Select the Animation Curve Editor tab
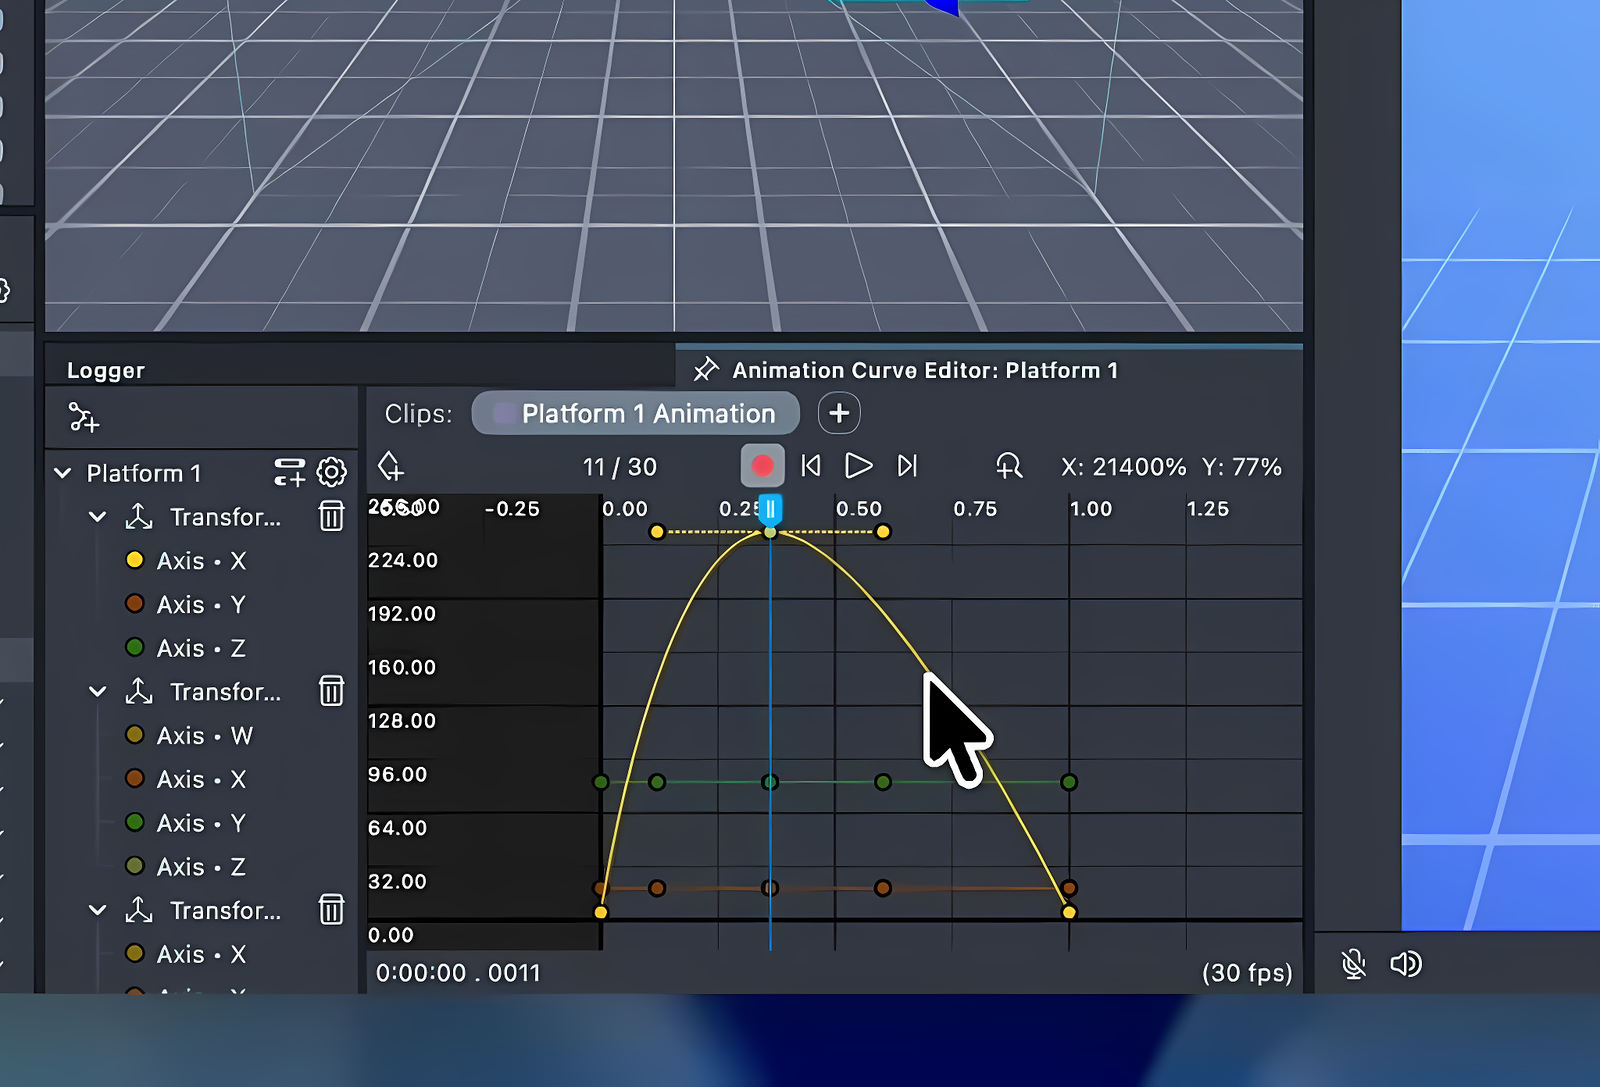 coord(925,369)
